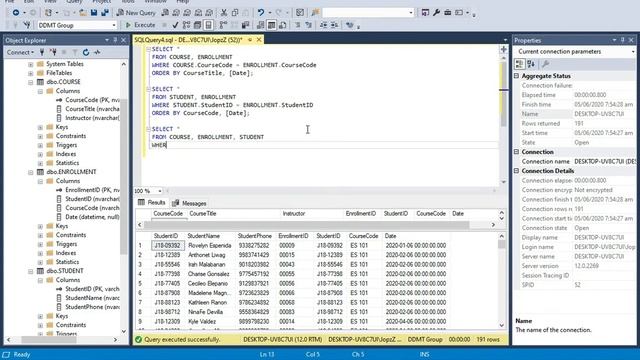This screenshot has width=640, height=360.
Task: Click the Increase Indent icon
Action: point(335,25)
